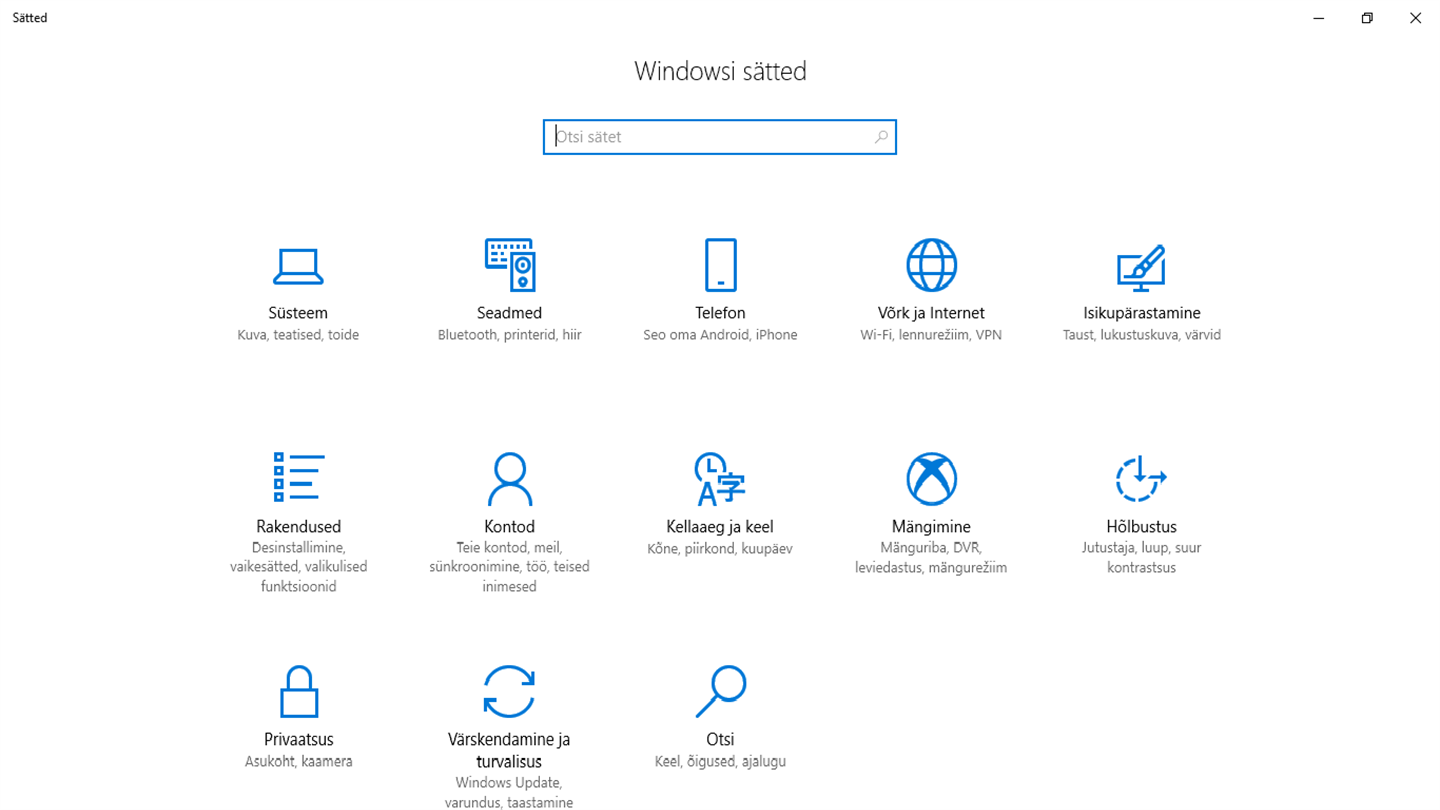Click the Kontod description starting 'Teie kontod, meil'
This screenshot has width=1440, height=810.
click(510, 567)
